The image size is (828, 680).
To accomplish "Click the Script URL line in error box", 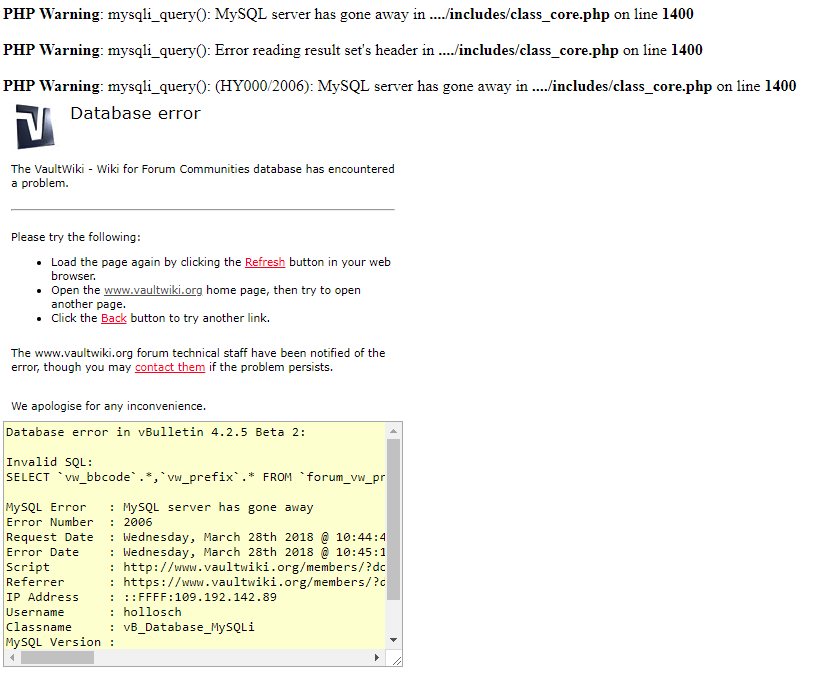I will pyautogui.click(x=195, y=567).
